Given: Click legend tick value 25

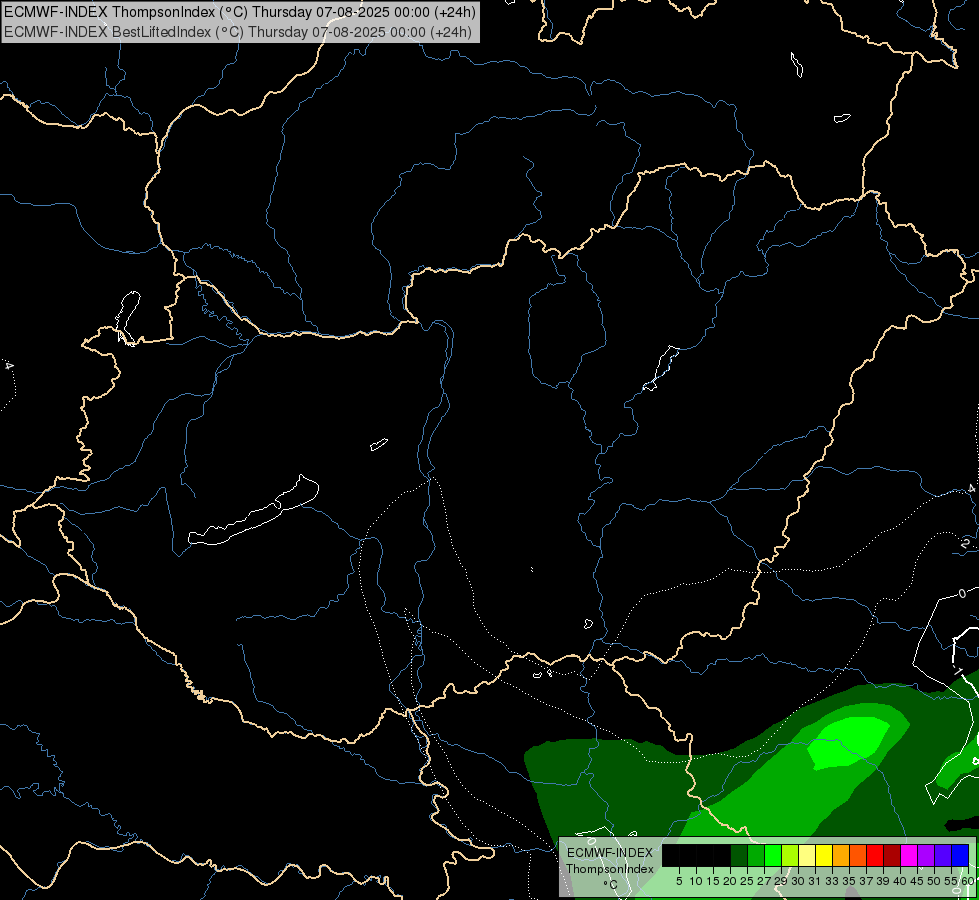Looking at the screenshot, I should (x=747, y=881).
